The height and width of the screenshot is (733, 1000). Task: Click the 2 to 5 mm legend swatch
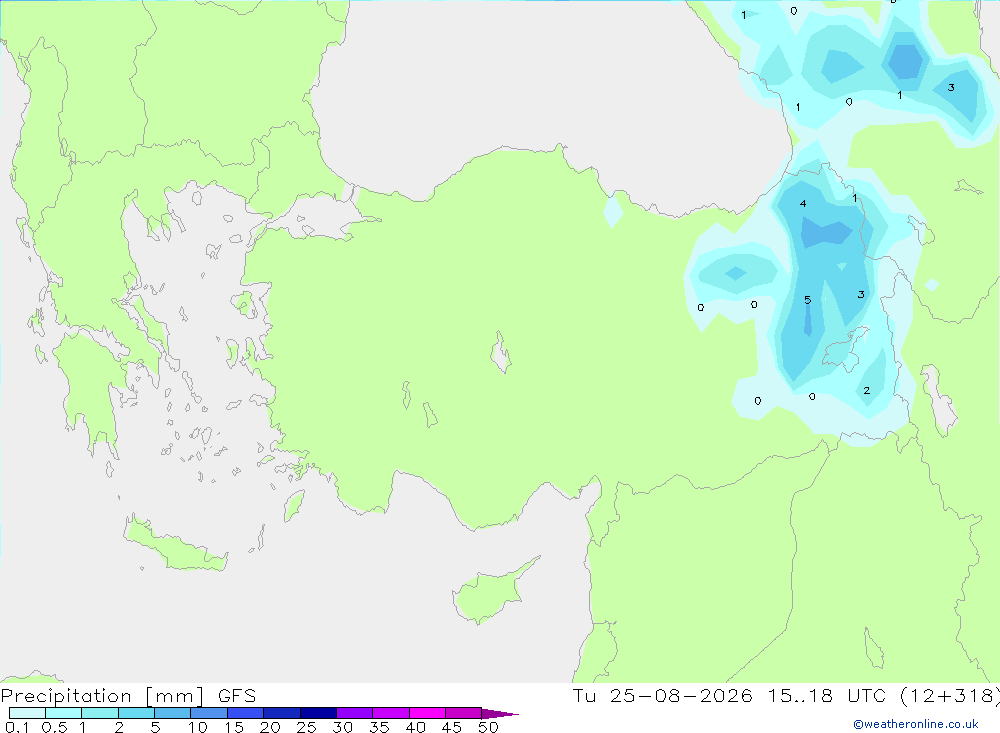pyautogui.click(x=136, y=713)
